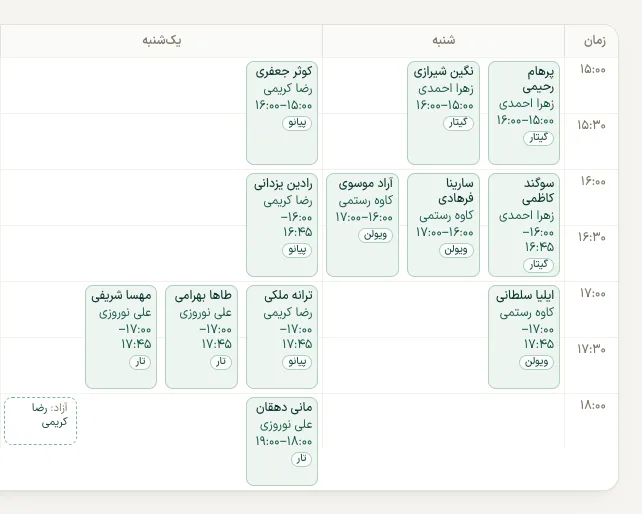This screenshot has width=642, height=514.
Task: Open مانی دهقان lesson card
Action: point(282,442)
